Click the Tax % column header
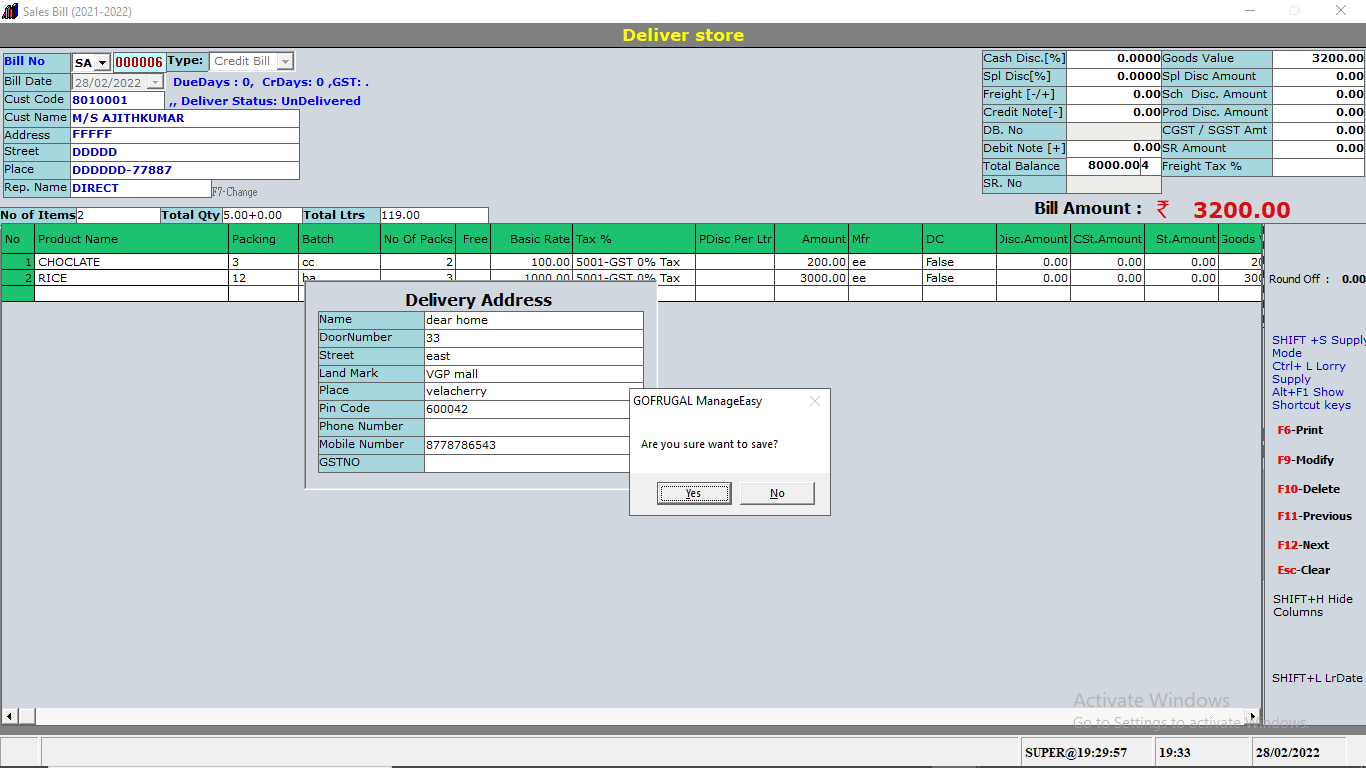 coord(634,239)
